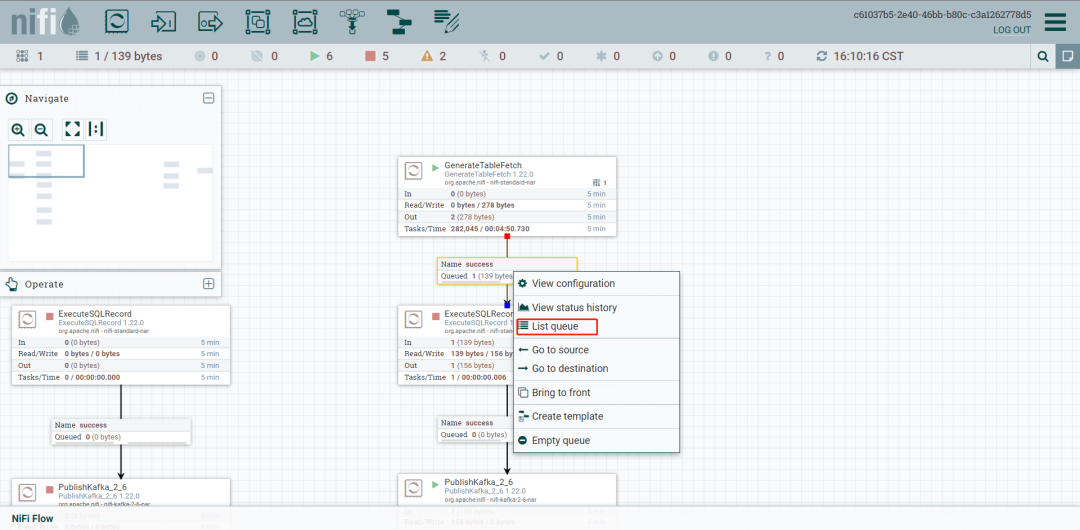Click the left PublishKafka_2_6 processor icon
The width and height of the screenshot is (1080, 530).
point(27,493)
